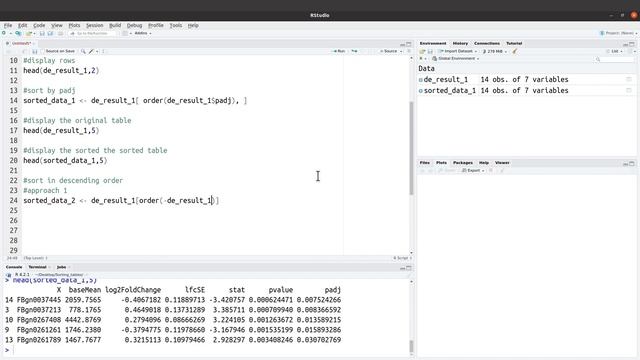Click the R Script file type selector
The image size is (640, 360).
pos(402,258)
